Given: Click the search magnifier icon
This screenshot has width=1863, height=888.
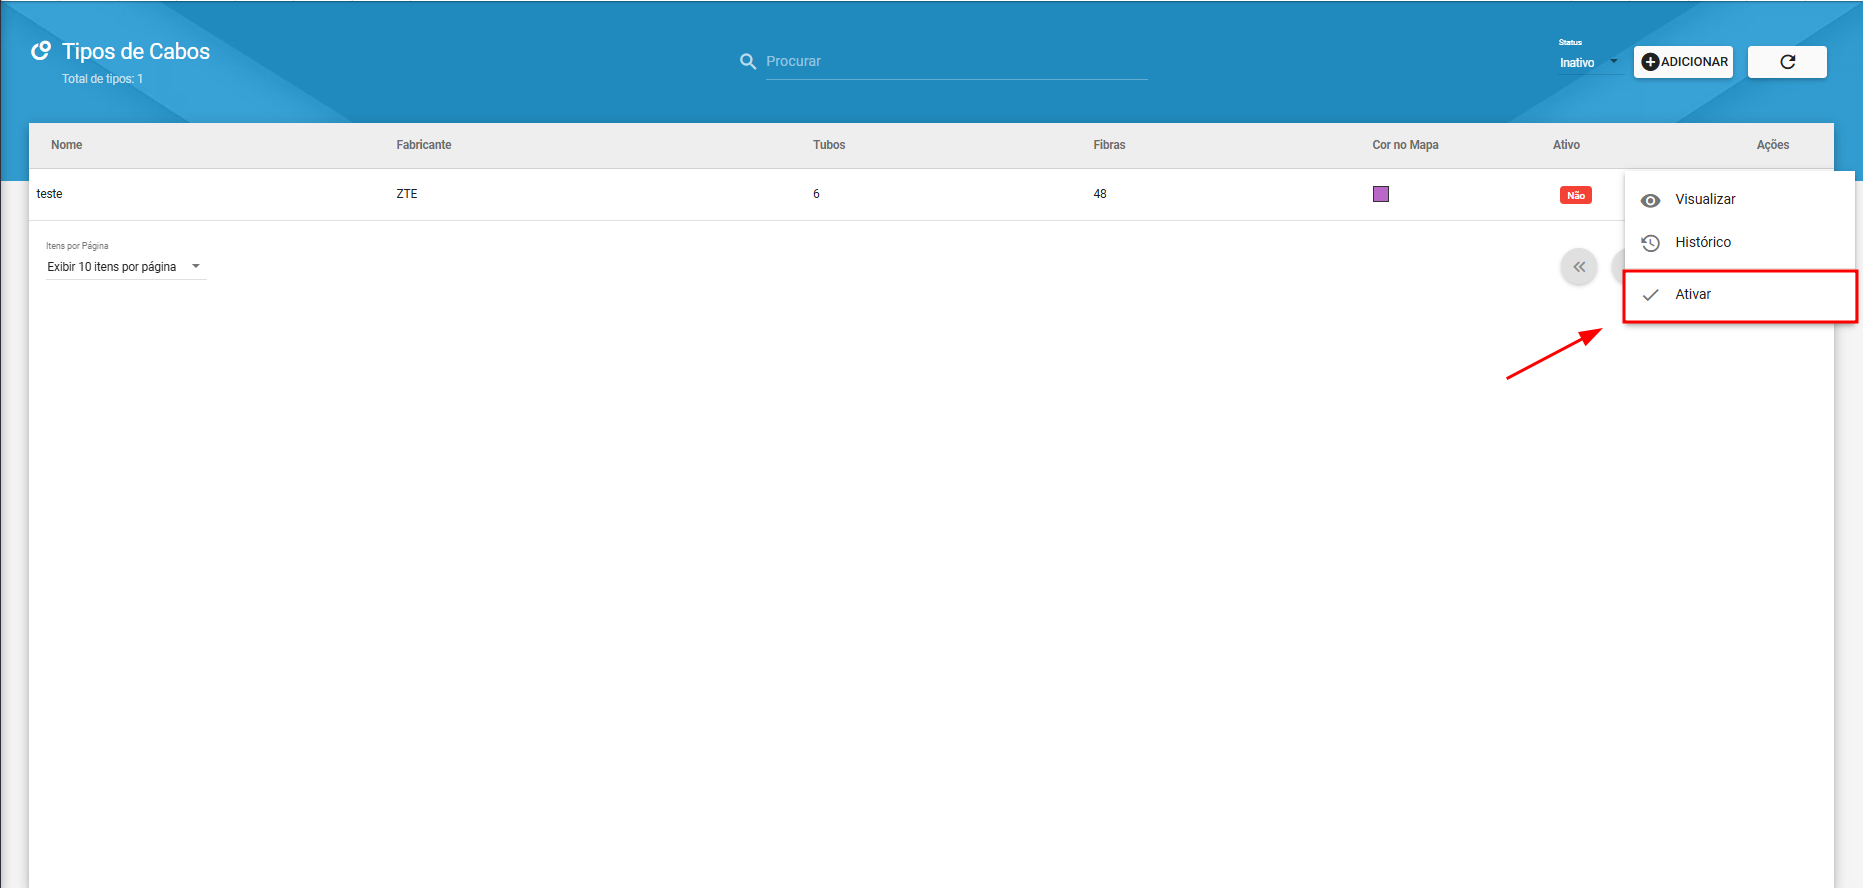Looking at the screenshot, I should click(x=748, y=62).
